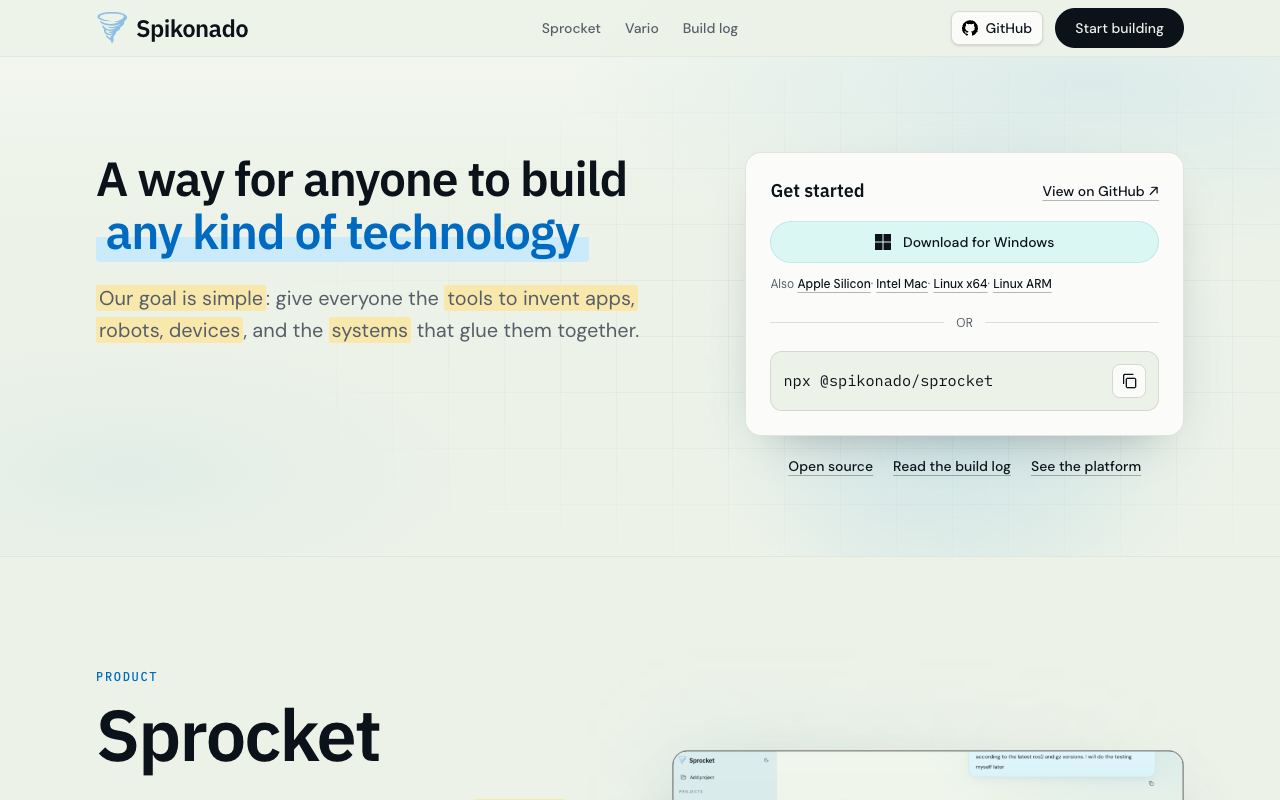Click the Get started heading
The image size is (1280, 800).
pyautogui.click(x=817, y=191)
